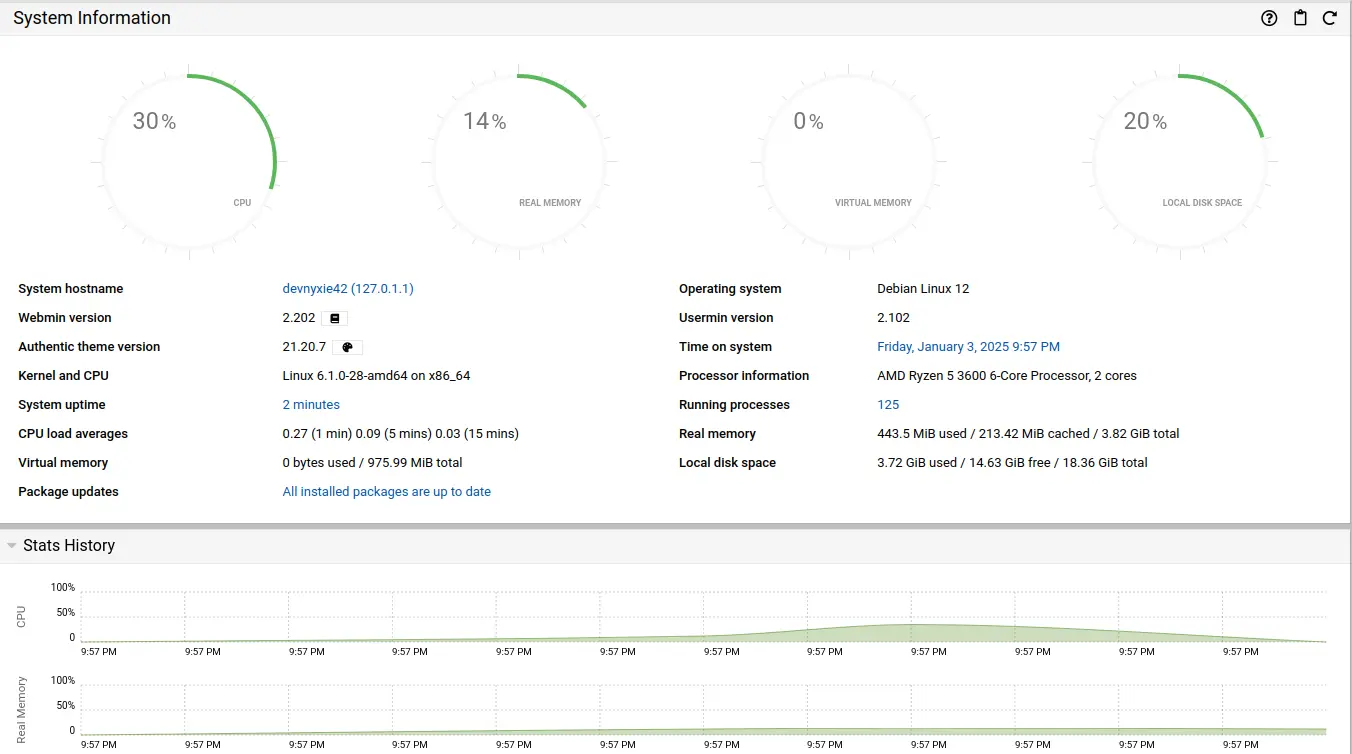
Task: Click the CPU 30% usage gauge
Action: pyautogui.click(x=188, y=161)
